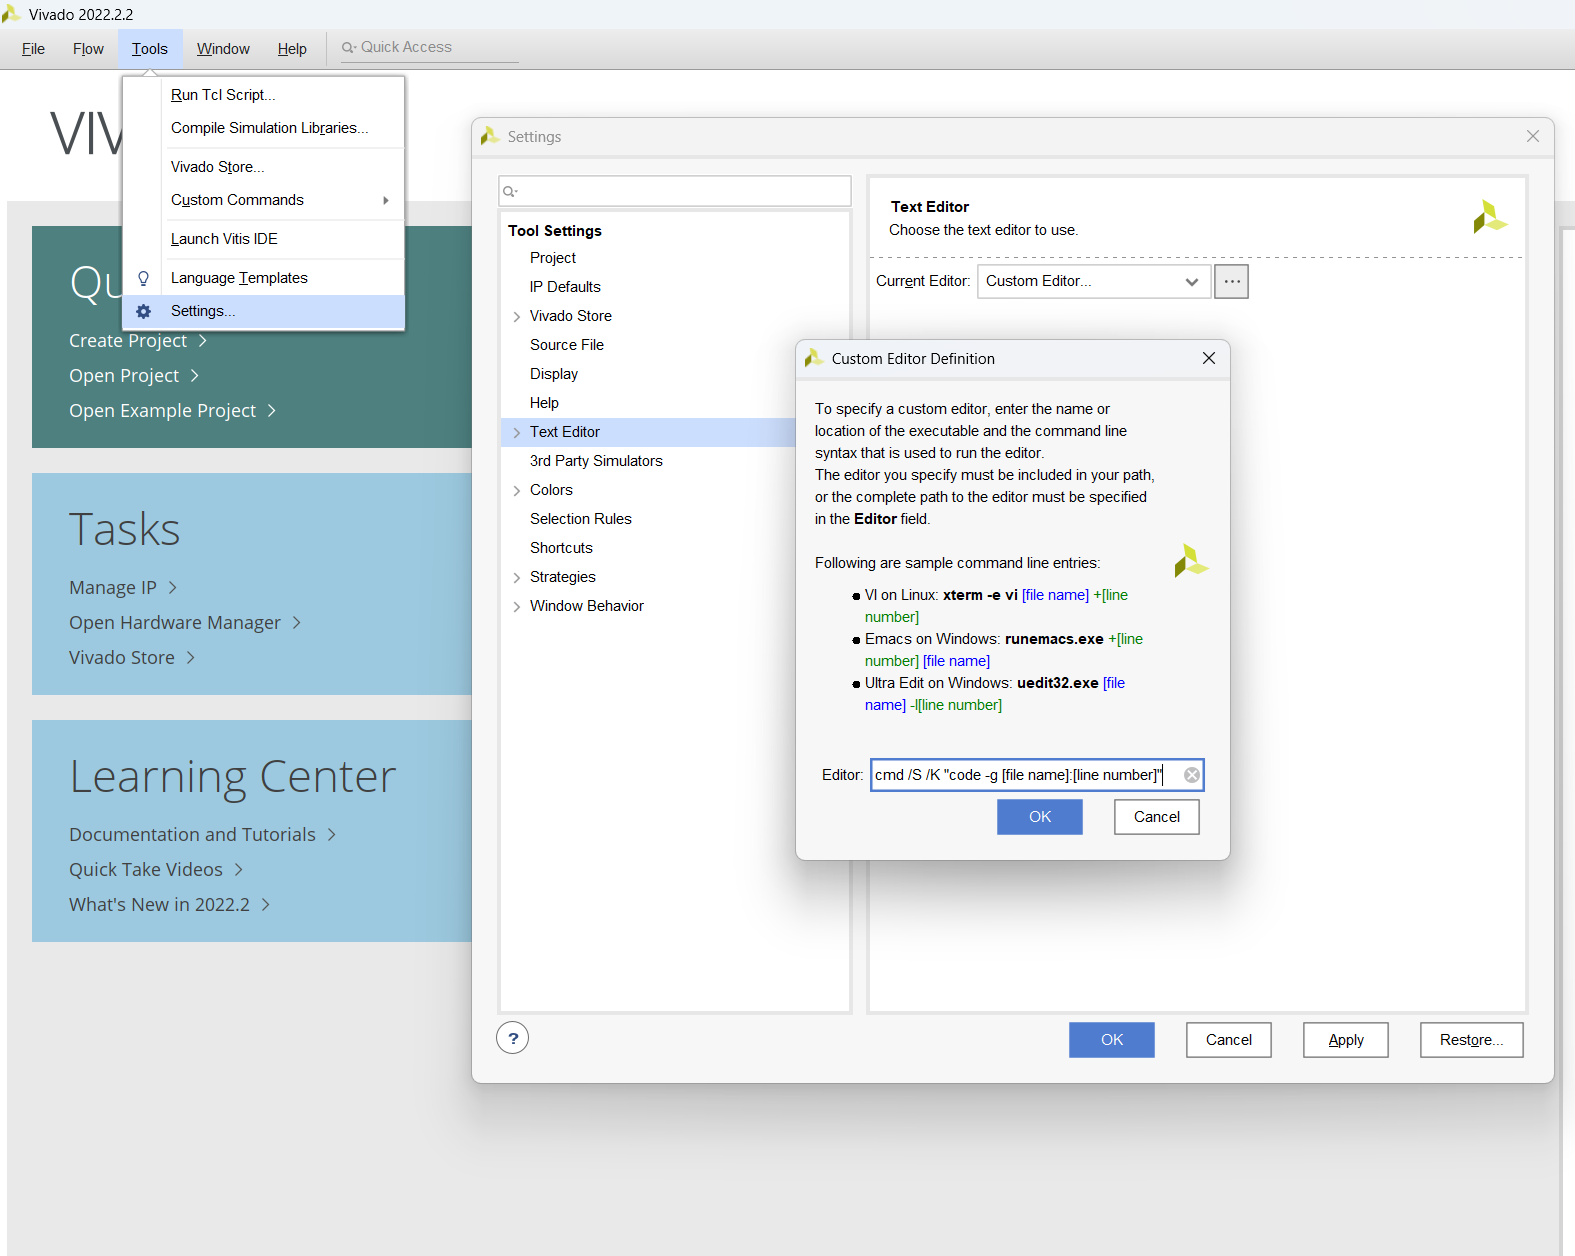Image resolution: width=1575 pixels, height=1256 pixels.
Task: Open Create Project link
Action: pyautogui.click(x=138, y=341)
